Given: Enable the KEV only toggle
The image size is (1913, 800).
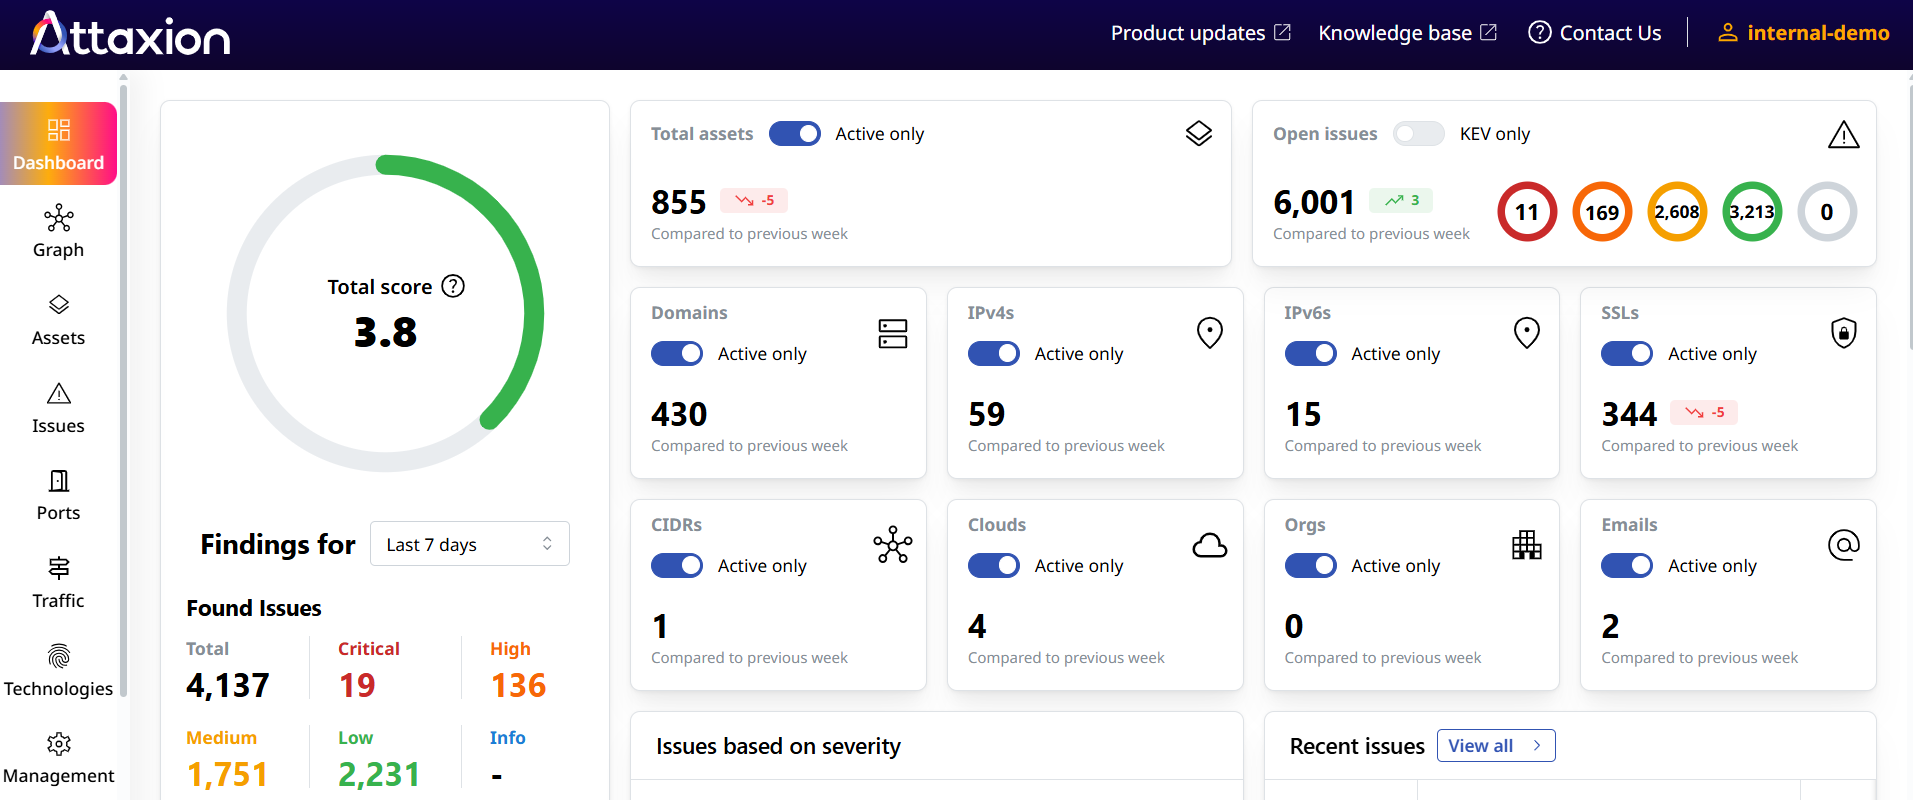Looking at the screenshot, I should point(1418,134).
